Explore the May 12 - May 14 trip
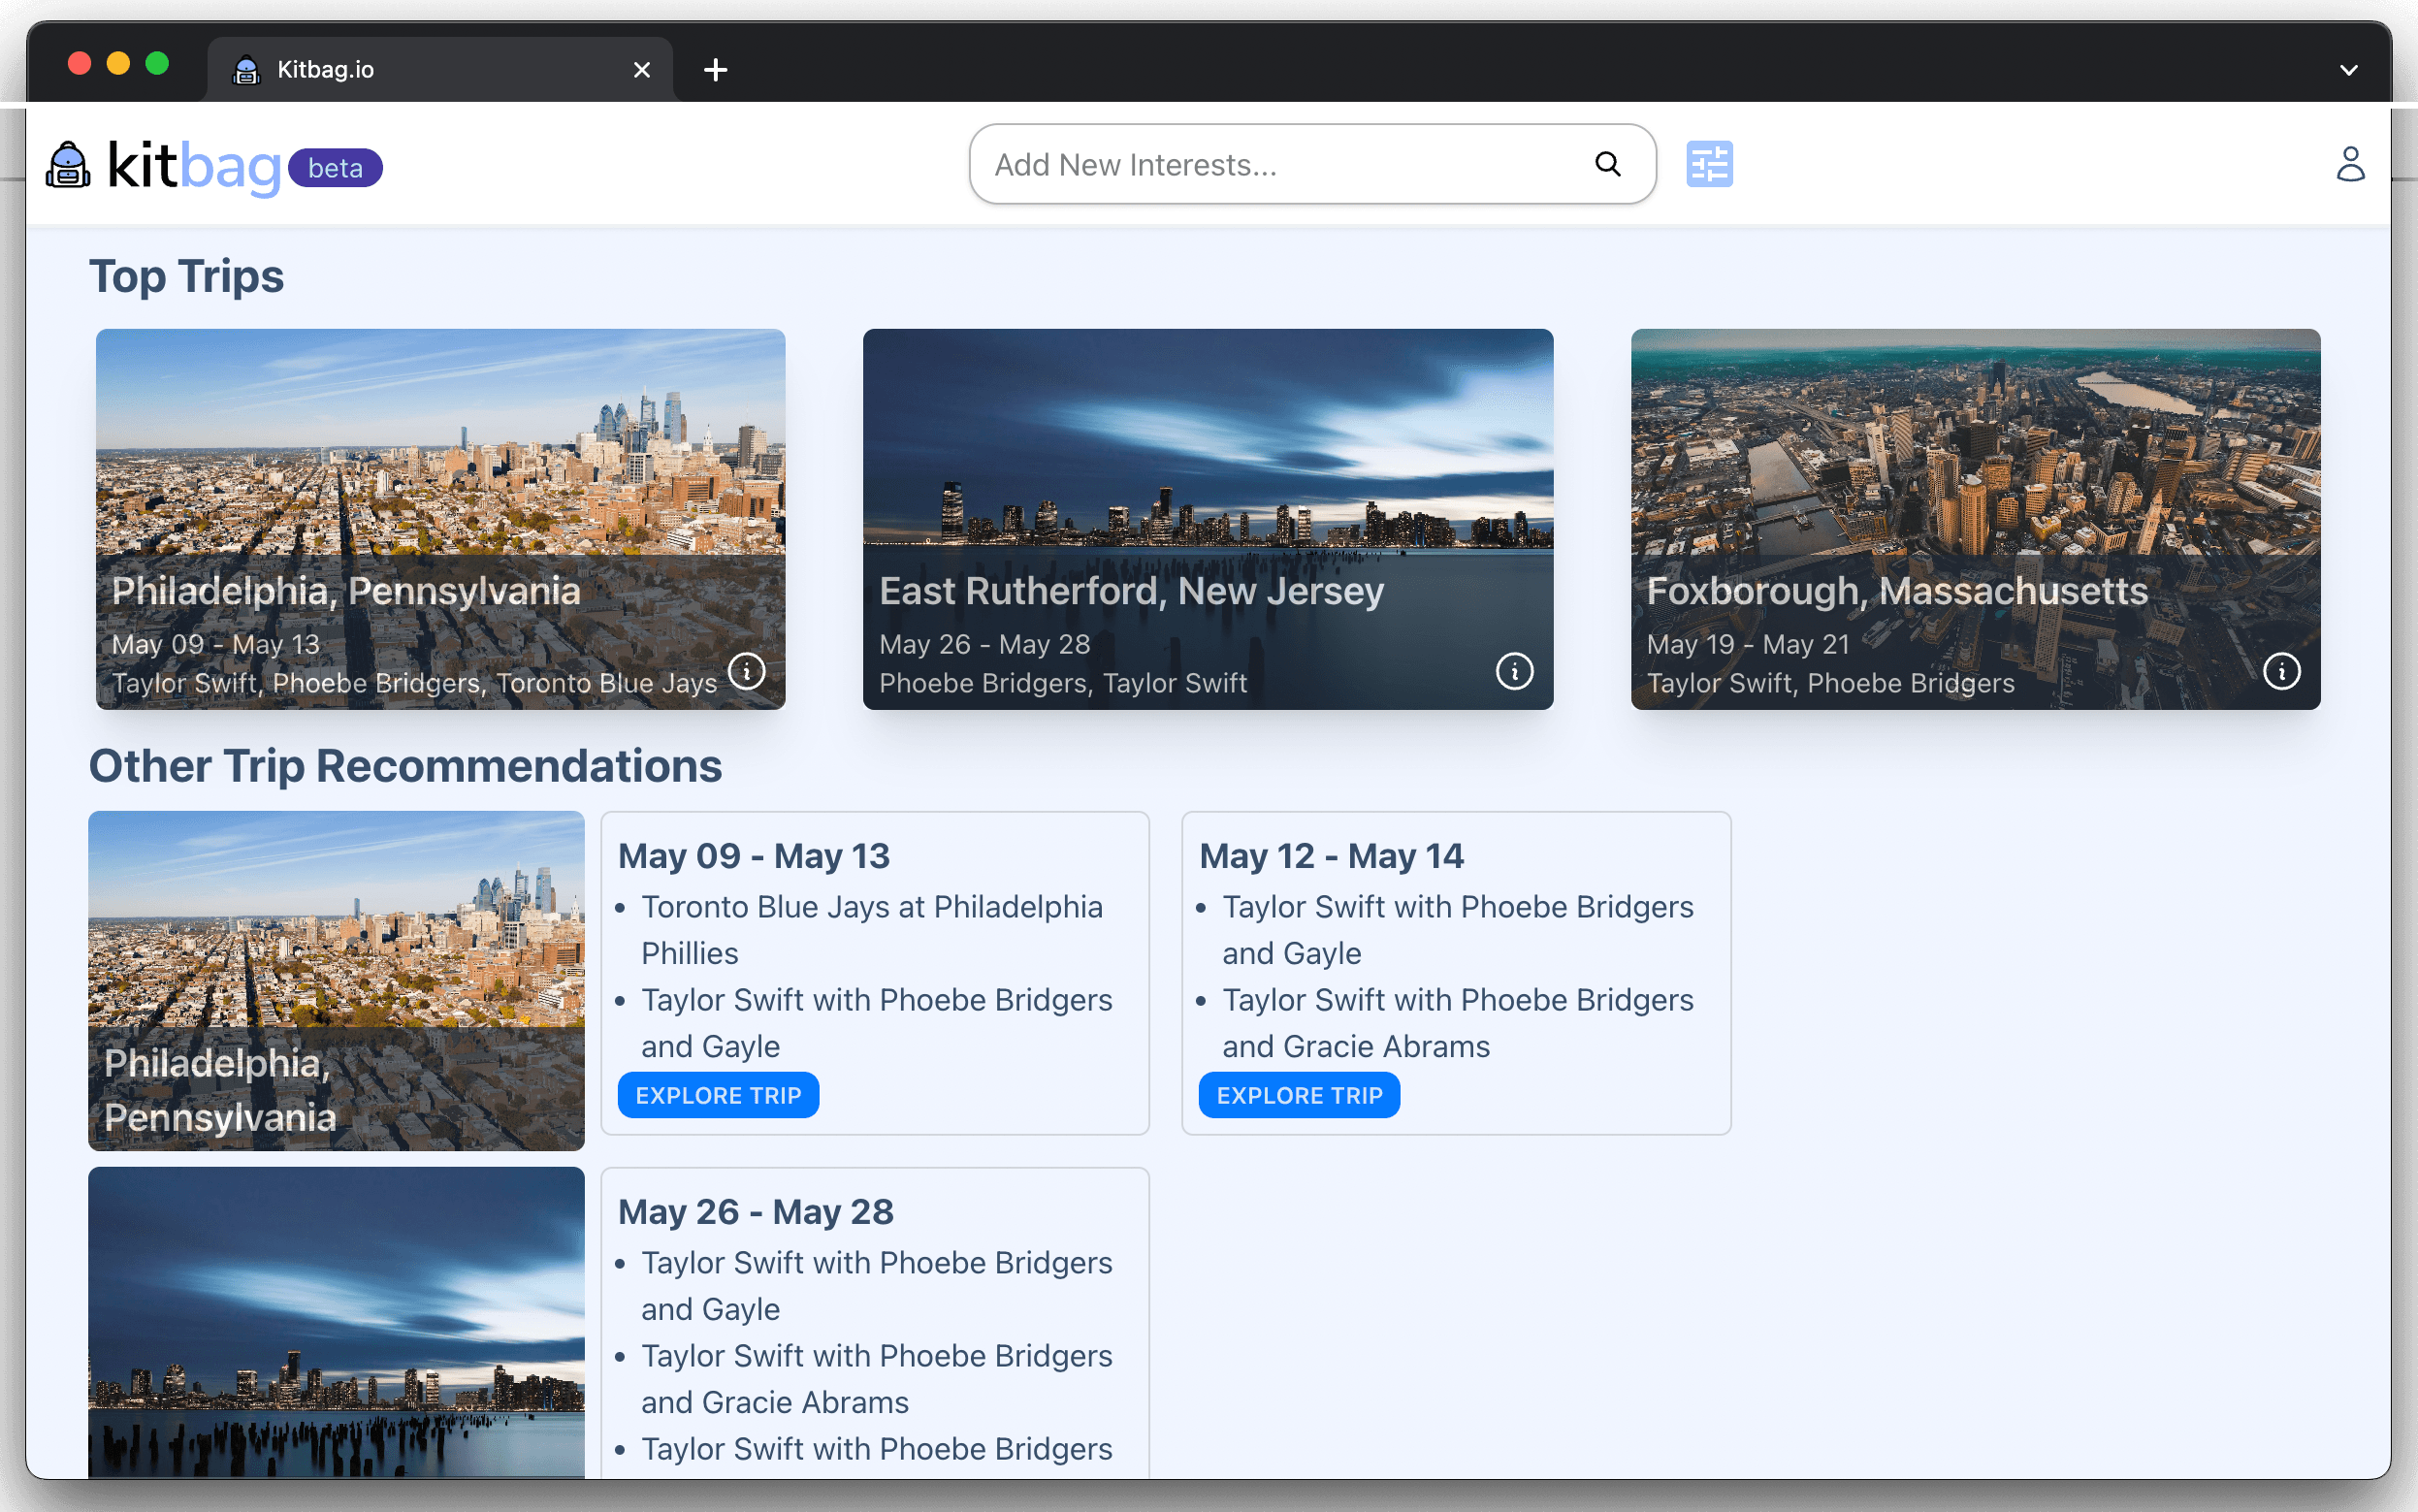Viewport: 2418px width, 1512px height. pos(1299,1095)
